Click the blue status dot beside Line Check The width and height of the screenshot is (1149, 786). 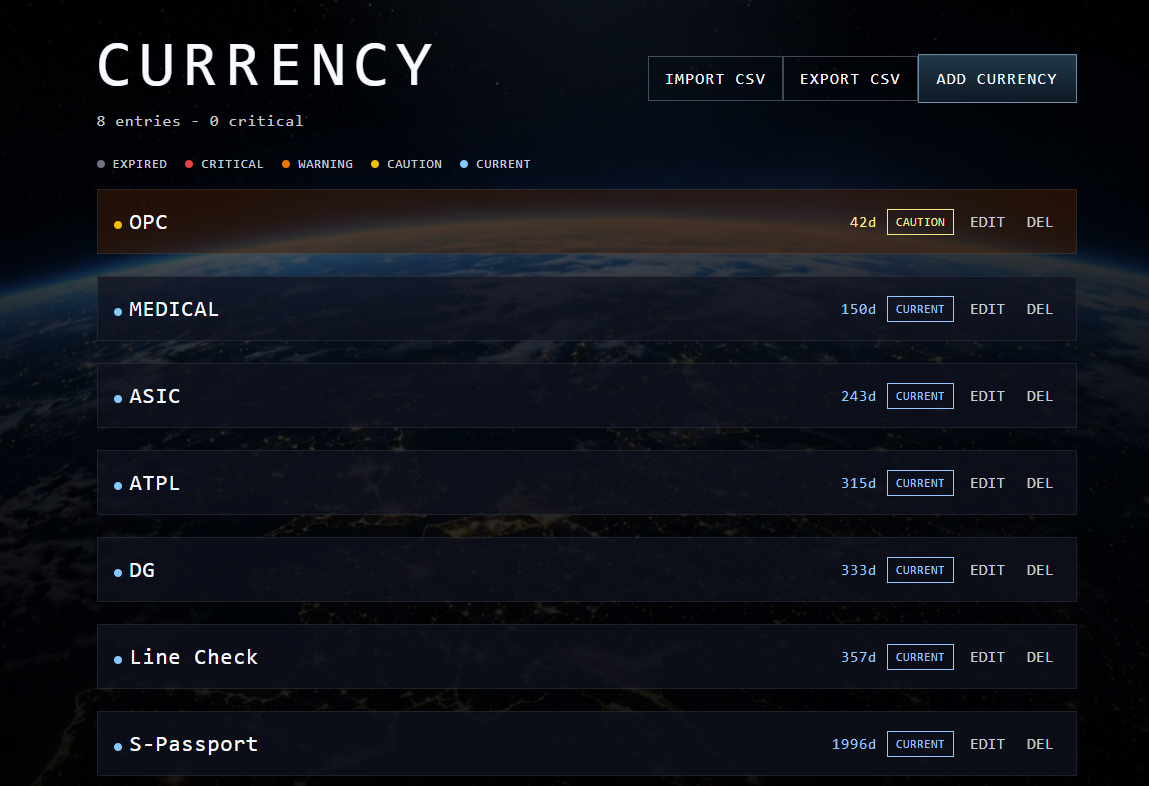[118, 660]
